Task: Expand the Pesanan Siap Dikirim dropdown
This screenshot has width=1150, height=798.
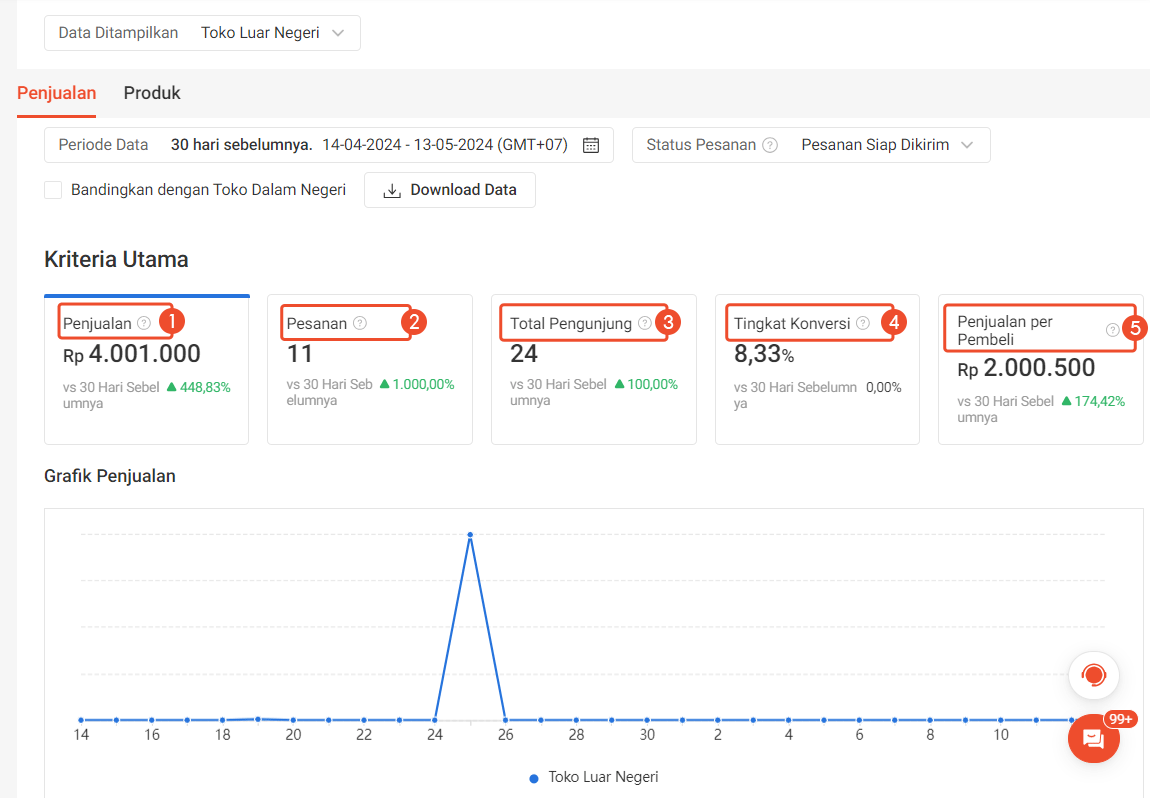Action: (888, 145)
